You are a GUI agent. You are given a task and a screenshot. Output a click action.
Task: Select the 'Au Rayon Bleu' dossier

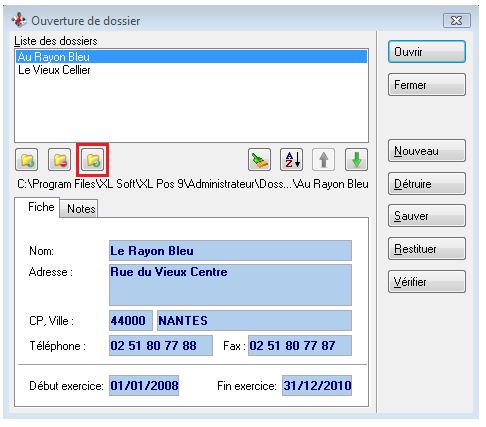click(192, 57)
